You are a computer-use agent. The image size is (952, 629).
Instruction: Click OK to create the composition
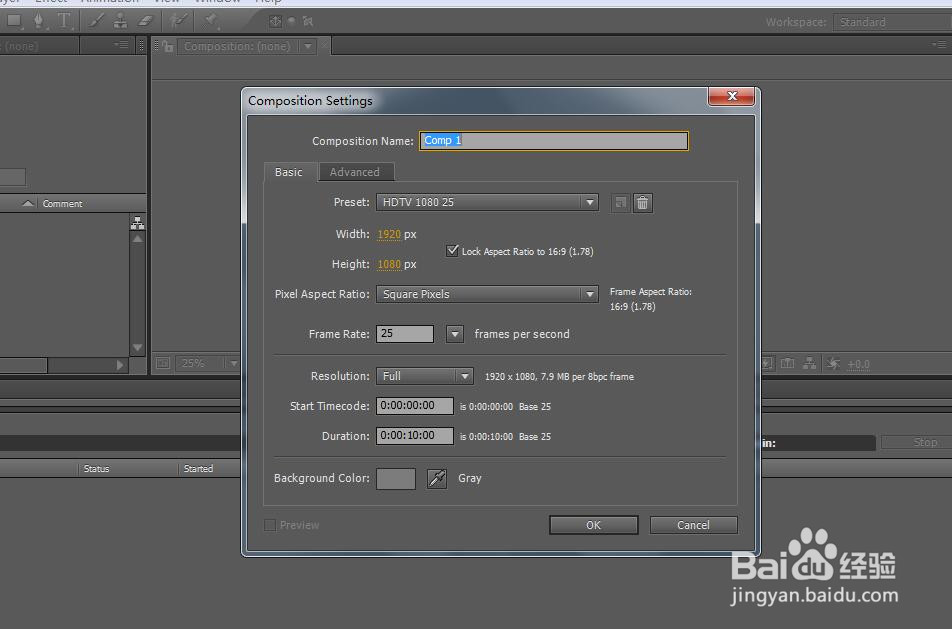pyautogui.click(x=593, y=525)
